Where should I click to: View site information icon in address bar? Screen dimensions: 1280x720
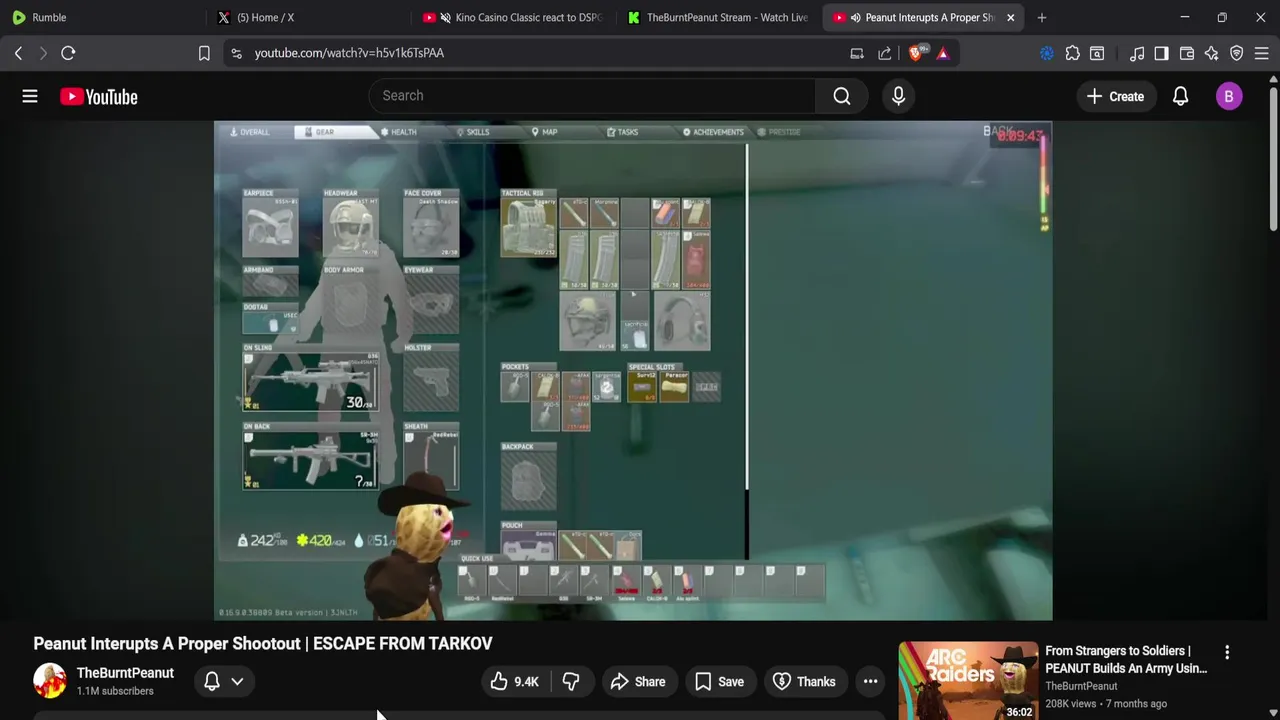pos(236,53)
